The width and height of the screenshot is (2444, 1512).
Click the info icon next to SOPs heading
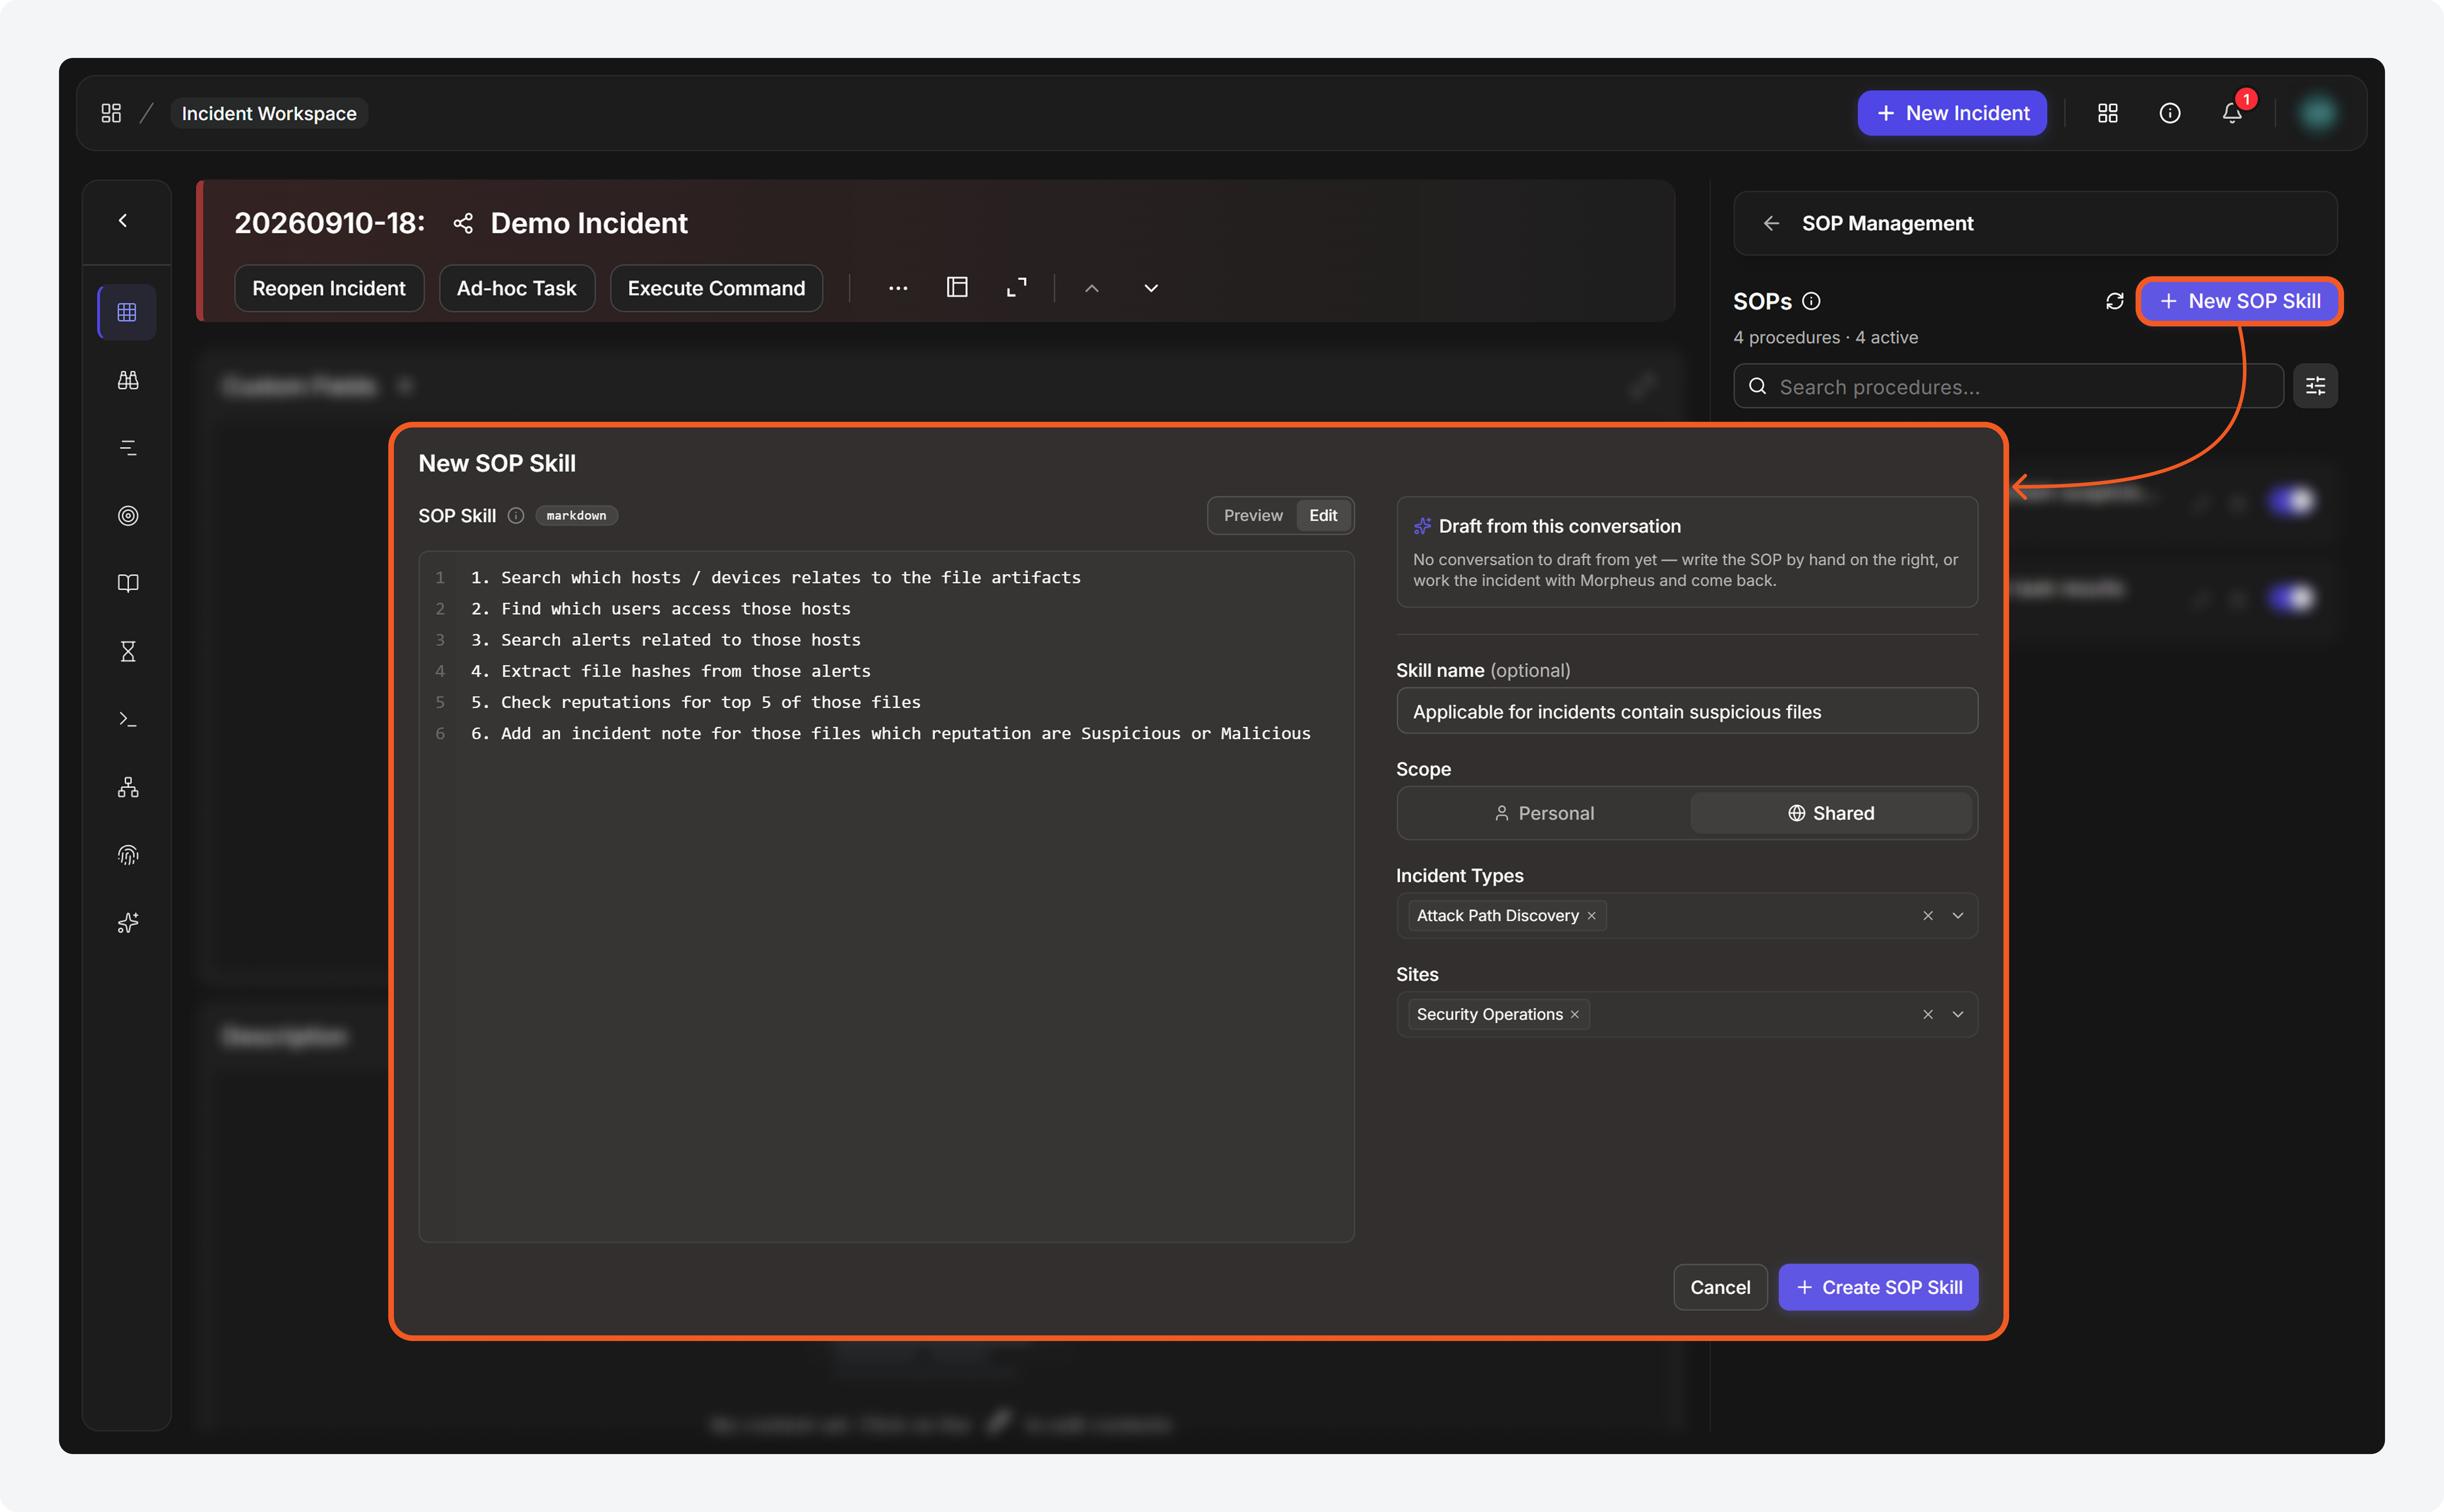click(x=1811, y=301)
